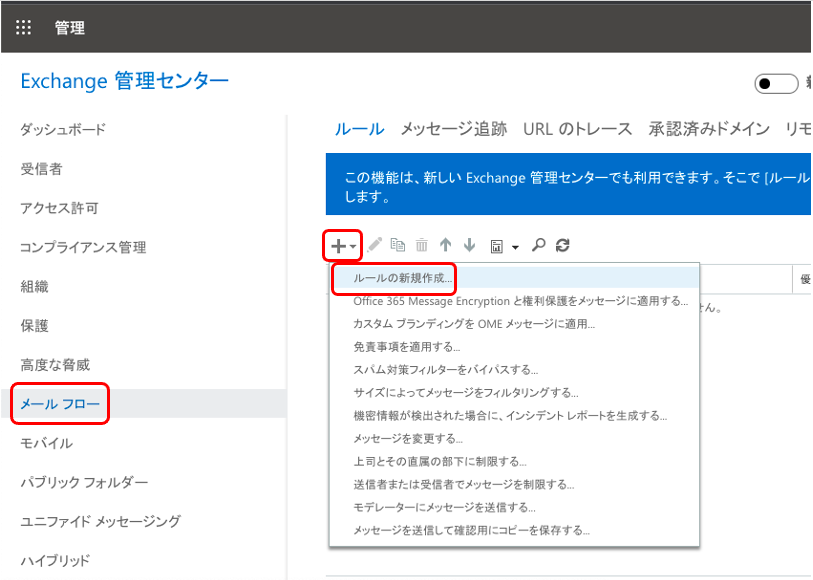Screen dimensions: 813x580
Task: Toggle the new admin center switch
Action: [x=776, y=83]
